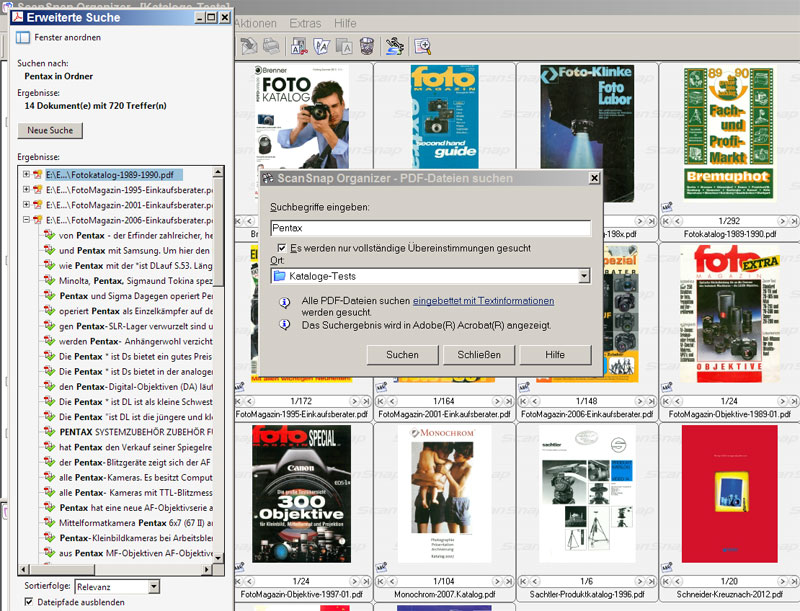The width and height of the screenshot is (800, 611).
Task: Click the Suchbegriffe text field containing Pentax
Action: 430,228
